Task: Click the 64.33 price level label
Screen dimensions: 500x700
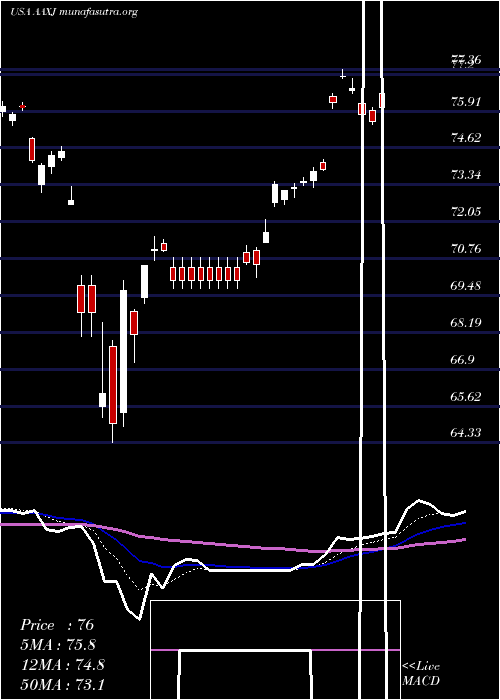Action: 466,432
